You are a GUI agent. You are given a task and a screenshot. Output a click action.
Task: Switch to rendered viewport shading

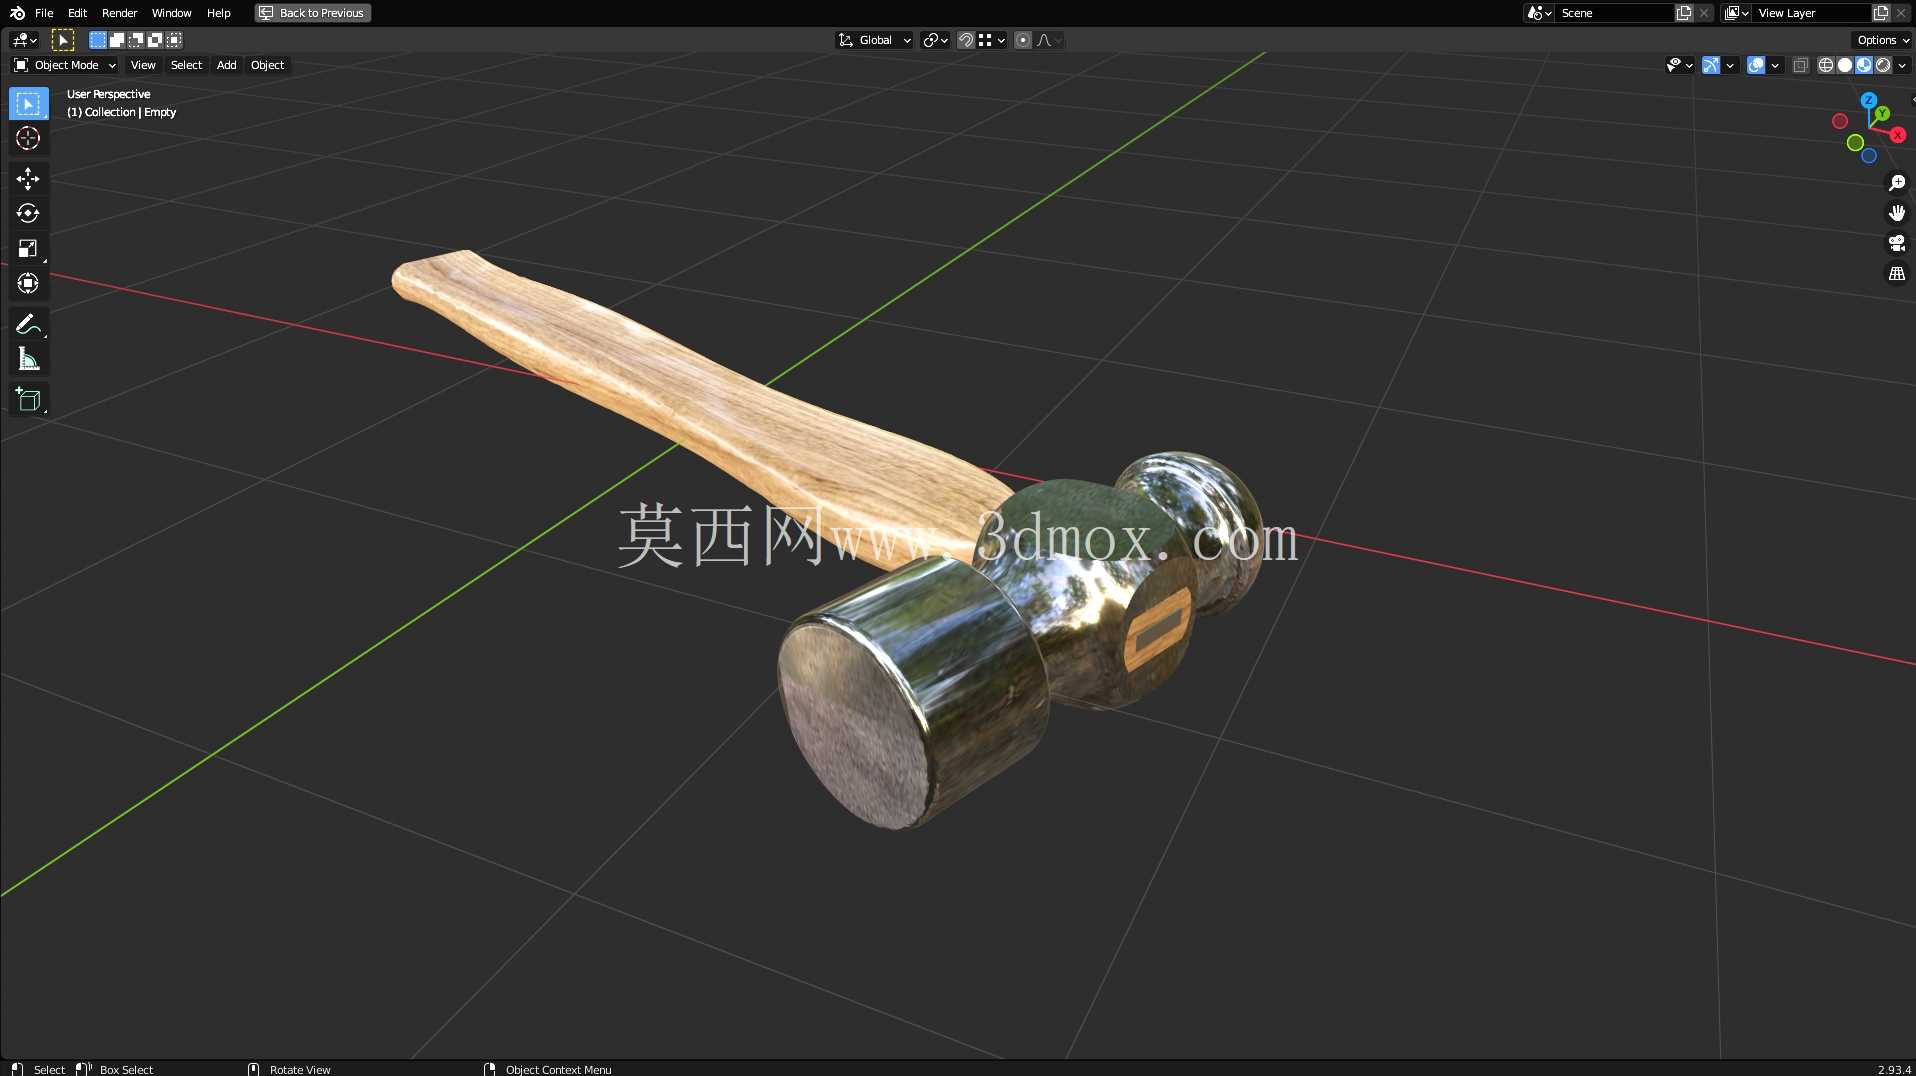click(x=1883, y=65)
